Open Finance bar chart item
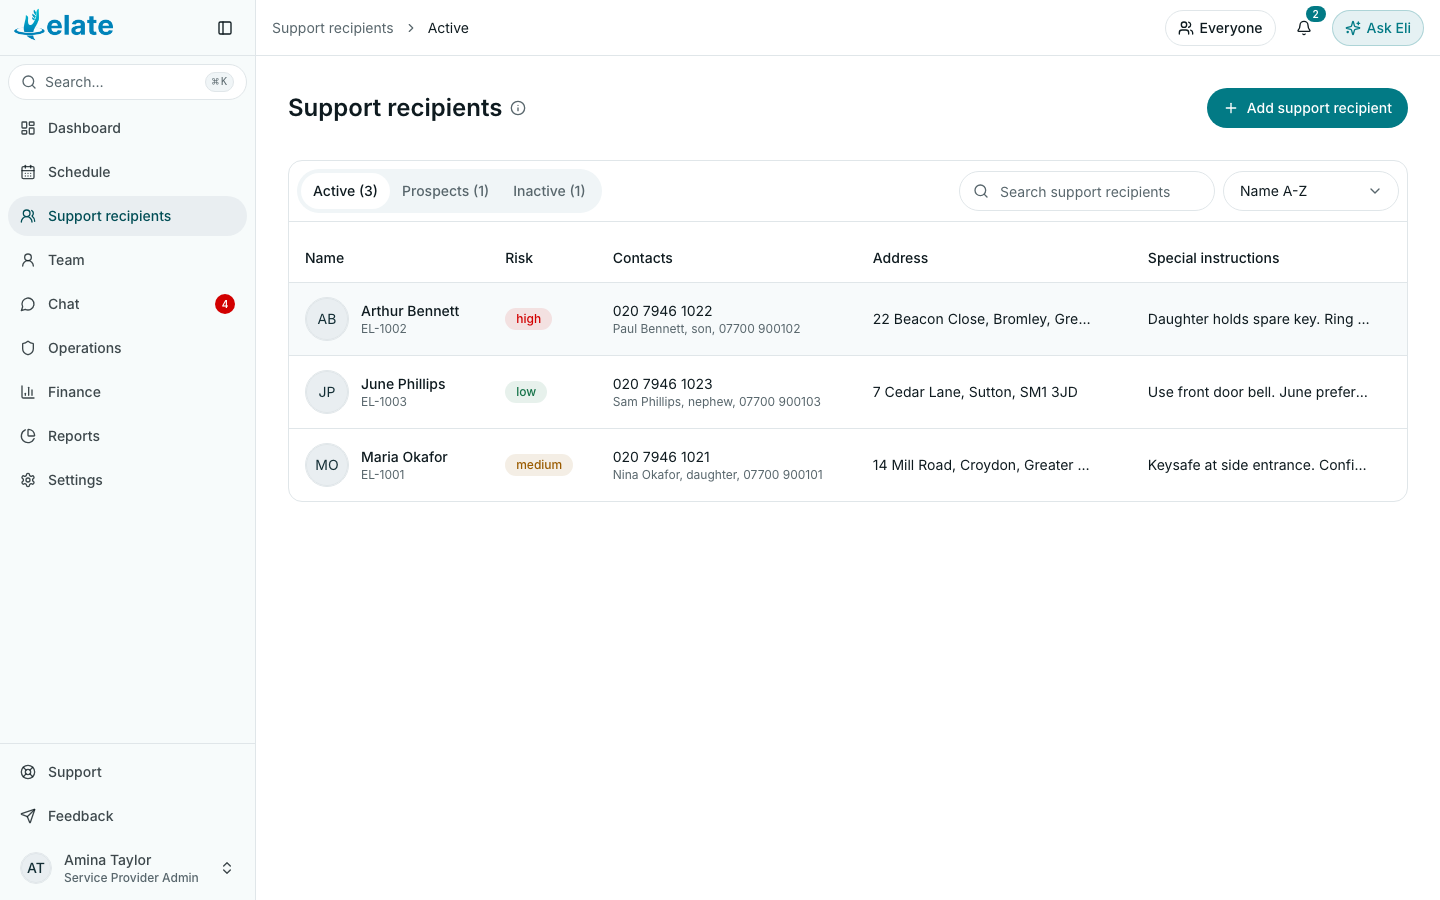This screenshot has height=900, width=1440. (x=128, y=392)
